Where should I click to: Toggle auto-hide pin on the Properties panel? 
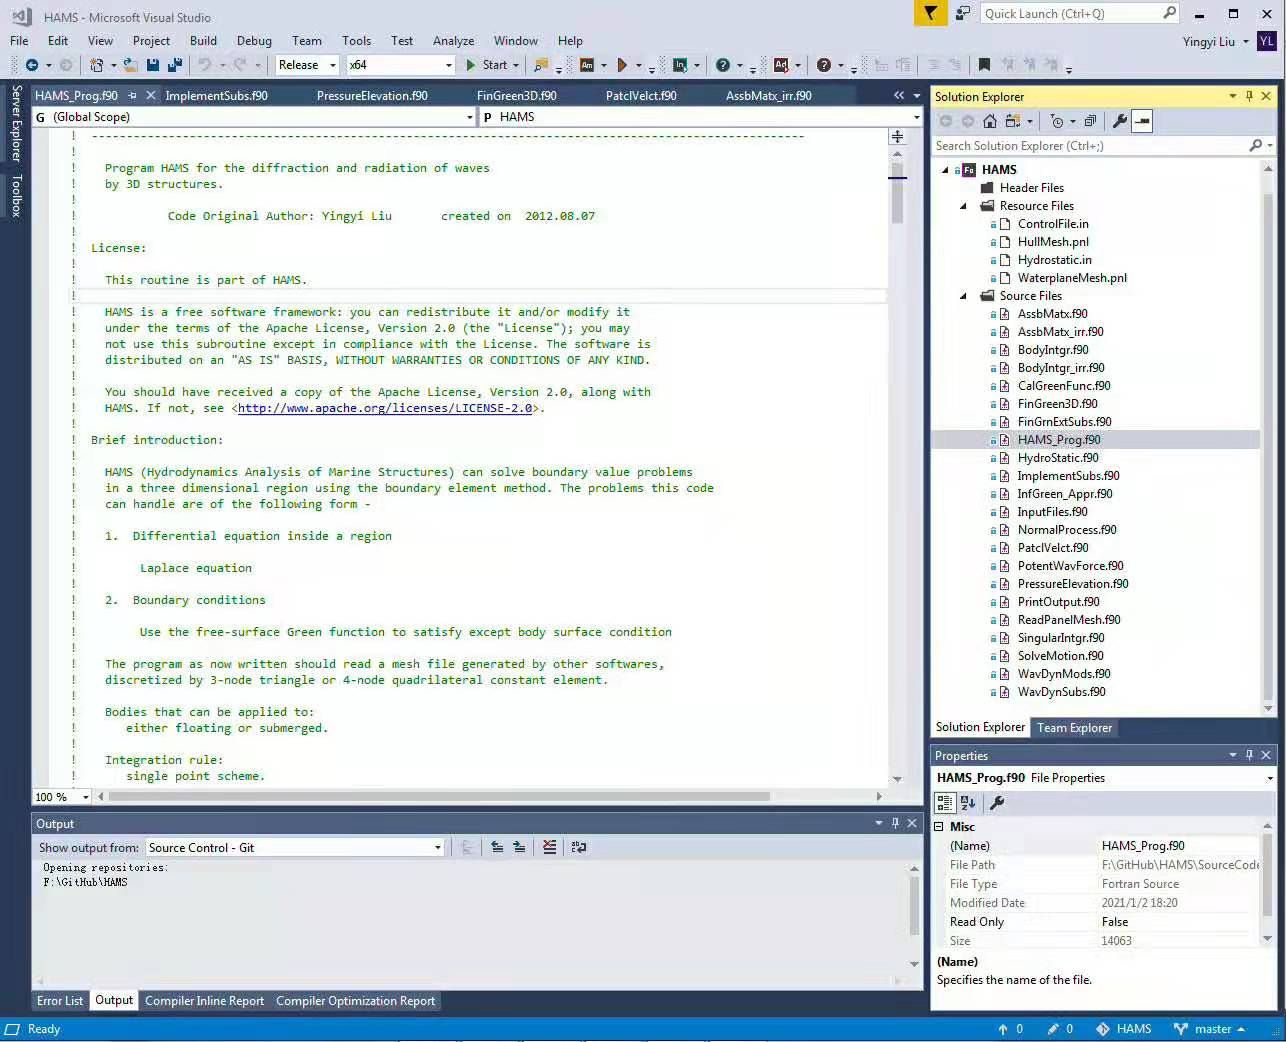point(1249,755)
